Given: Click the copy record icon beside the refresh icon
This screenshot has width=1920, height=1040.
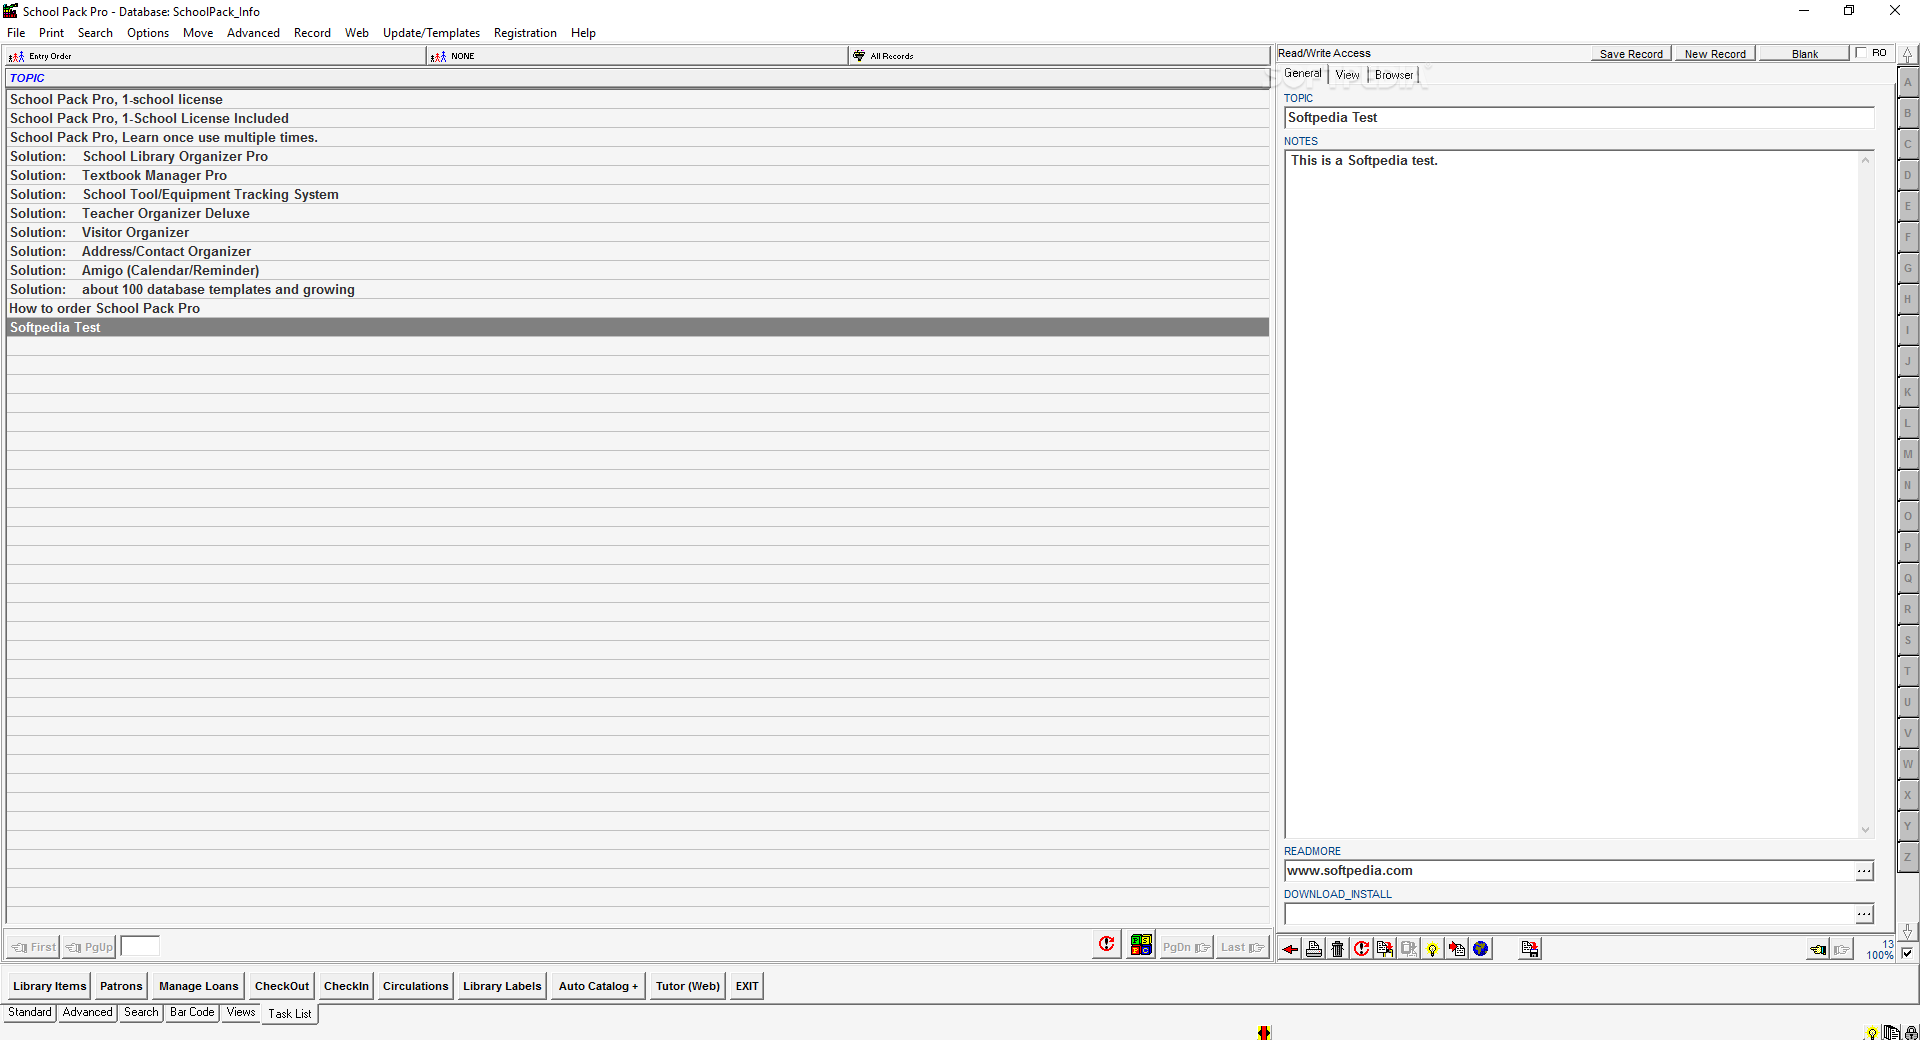Looking at the screenshot, I should coord(1385,949).
